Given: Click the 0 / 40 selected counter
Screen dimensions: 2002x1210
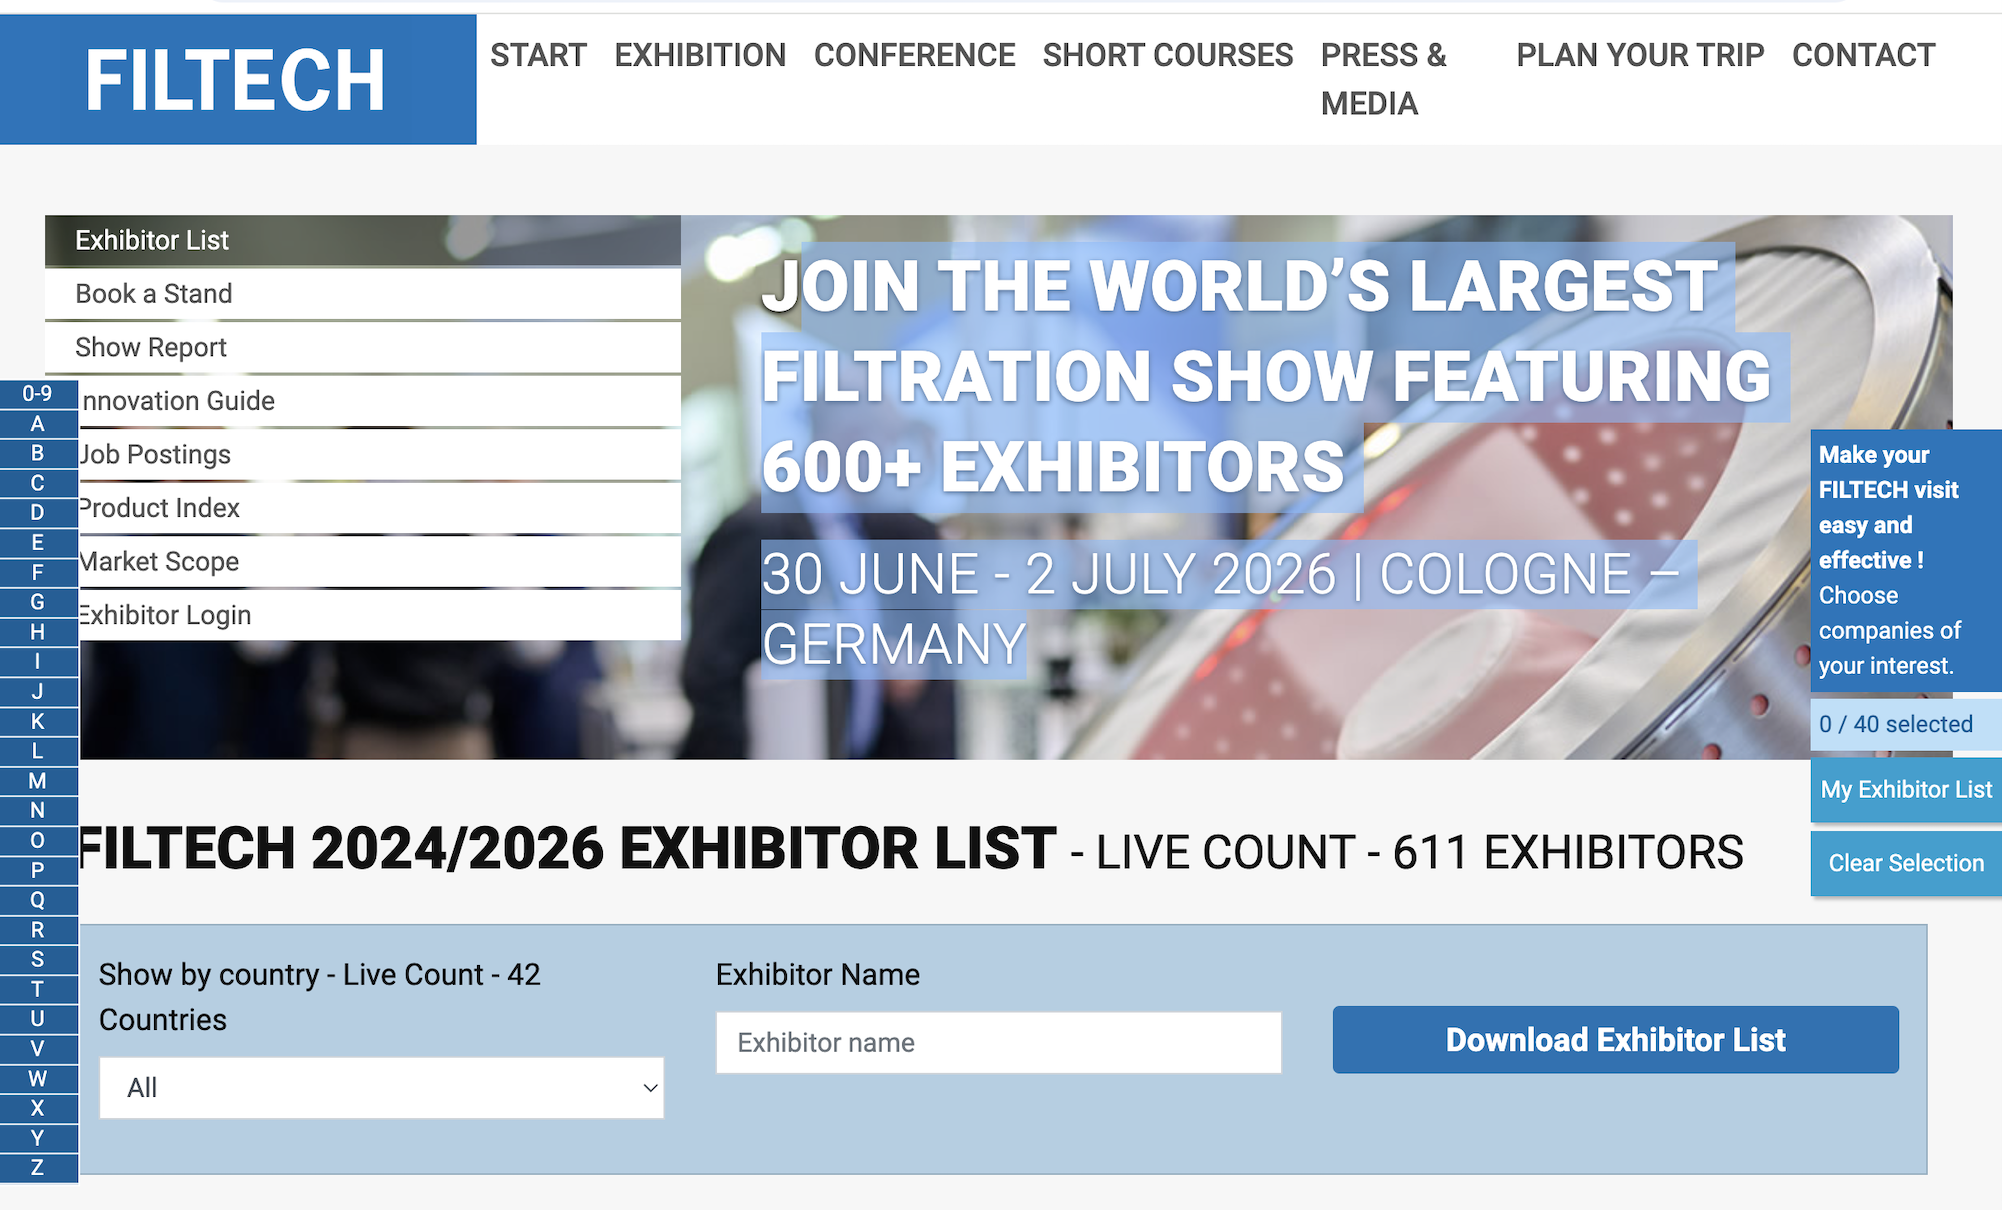Looking at the screenshot, I should (x=1906, y=725).
